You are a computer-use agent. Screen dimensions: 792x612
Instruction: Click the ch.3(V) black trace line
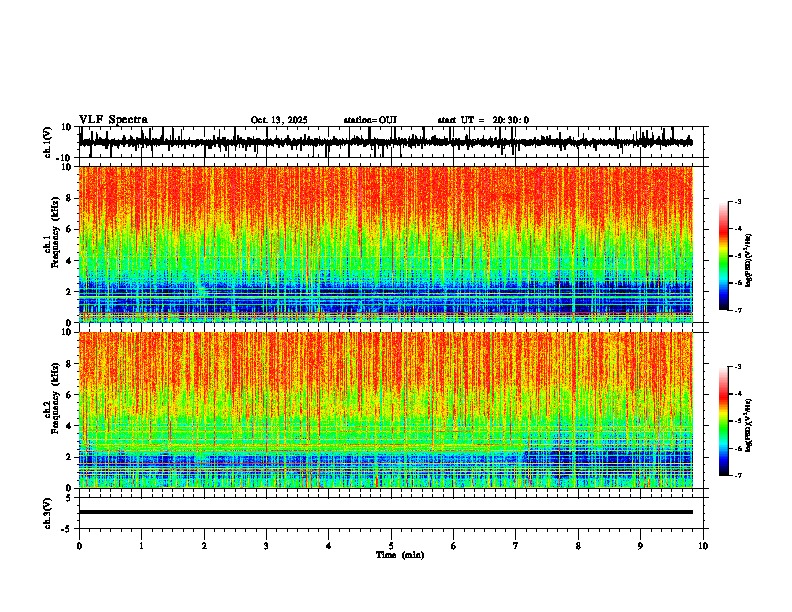(385, 512)
